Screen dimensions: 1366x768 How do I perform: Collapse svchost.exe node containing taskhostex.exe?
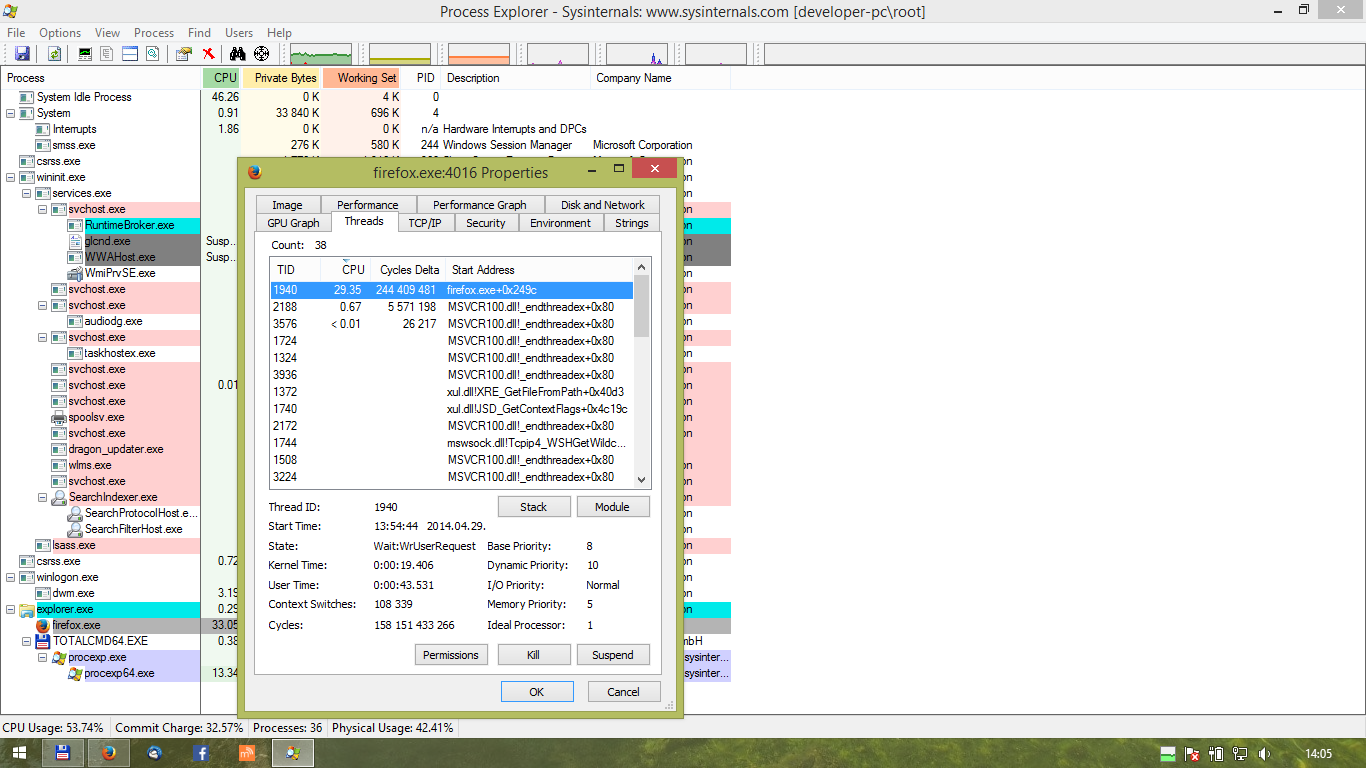point(43,337)
